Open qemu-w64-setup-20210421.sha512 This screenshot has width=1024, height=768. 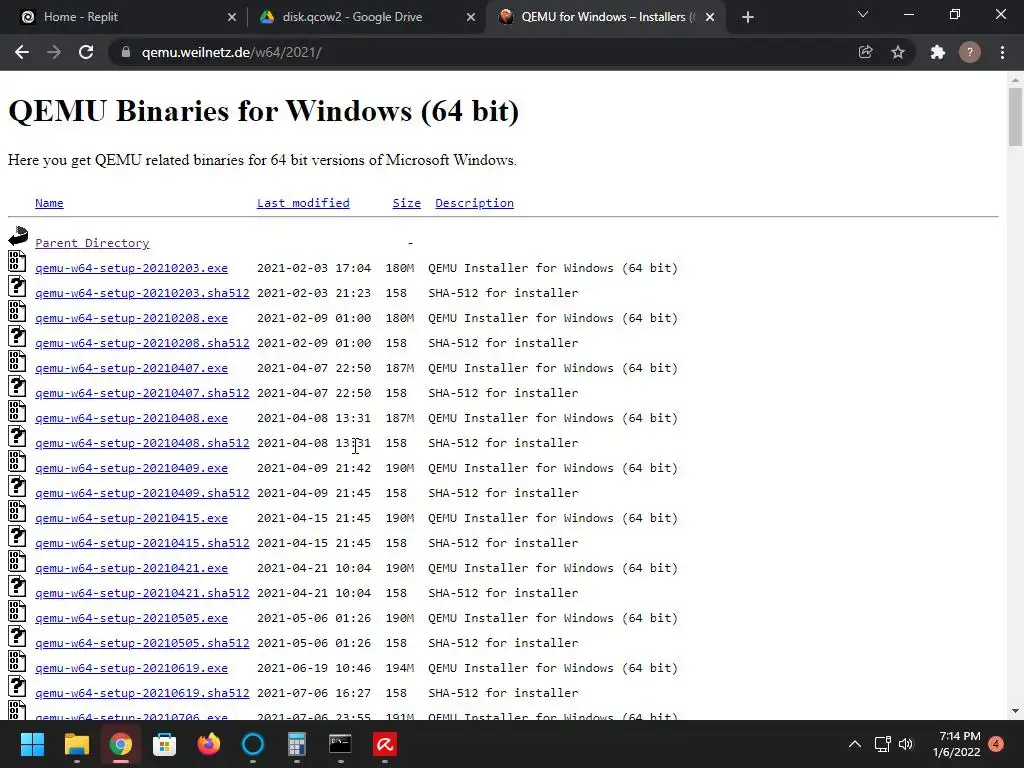pyautogui.click(x=142, y=593)
